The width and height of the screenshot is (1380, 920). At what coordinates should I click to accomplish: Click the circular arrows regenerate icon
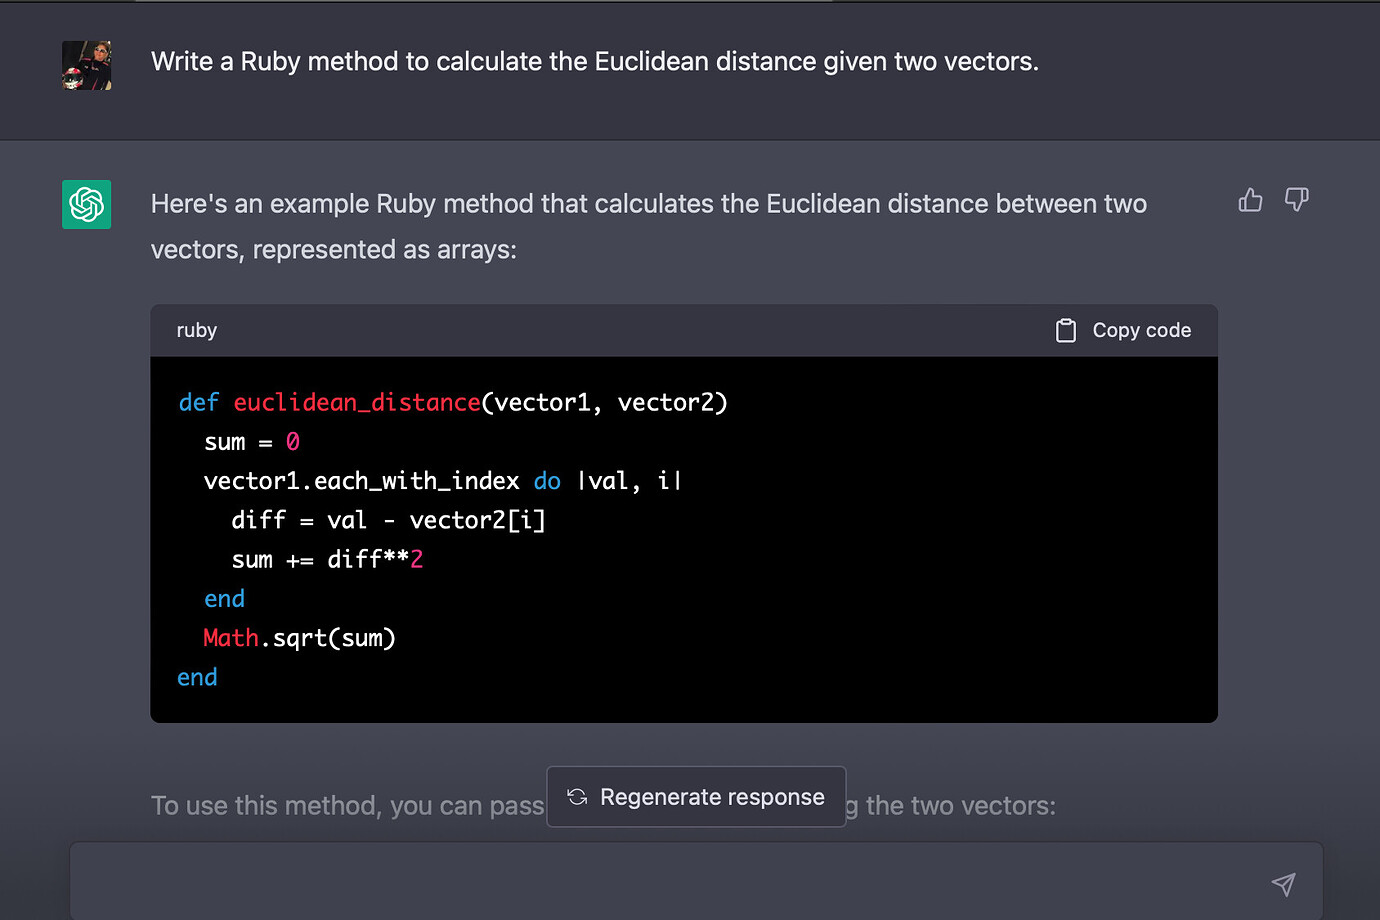[577, 797]
